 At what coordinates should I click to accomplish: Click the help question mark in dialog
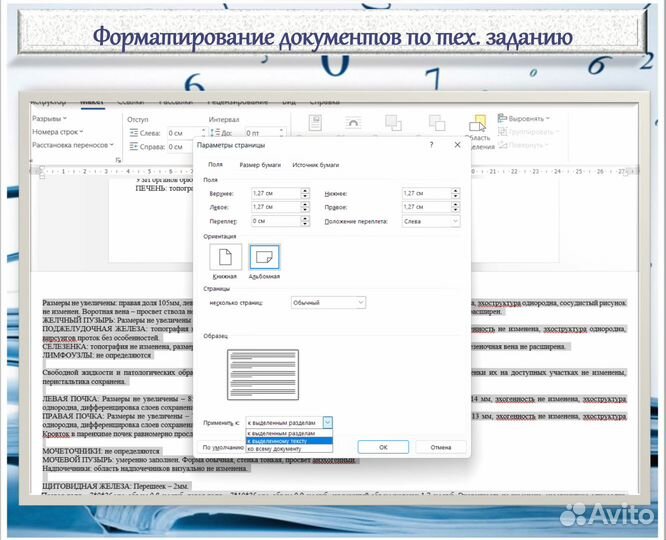[x=432, y=145]
